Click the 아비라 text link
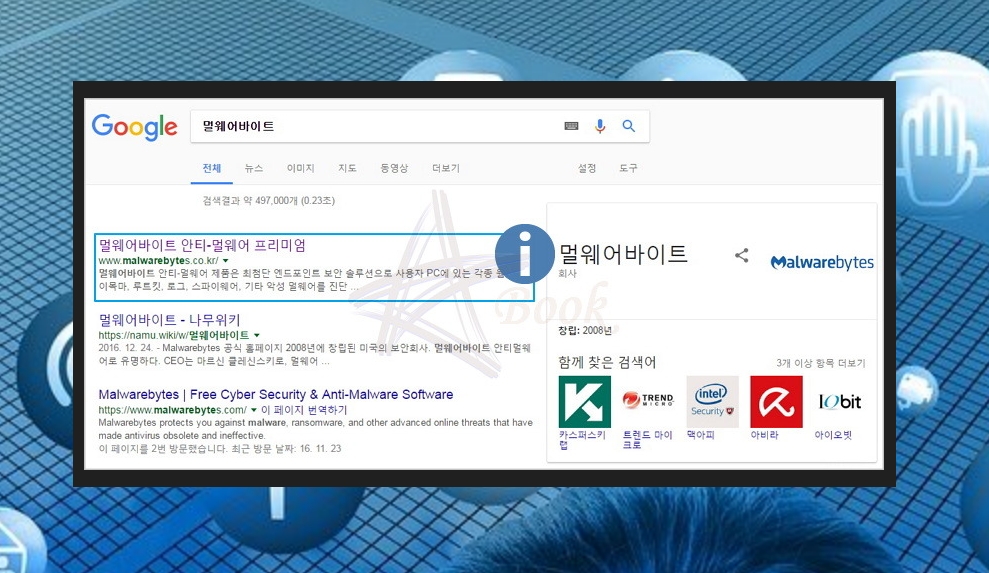This screenshot has height=573, width=989. 764,435
